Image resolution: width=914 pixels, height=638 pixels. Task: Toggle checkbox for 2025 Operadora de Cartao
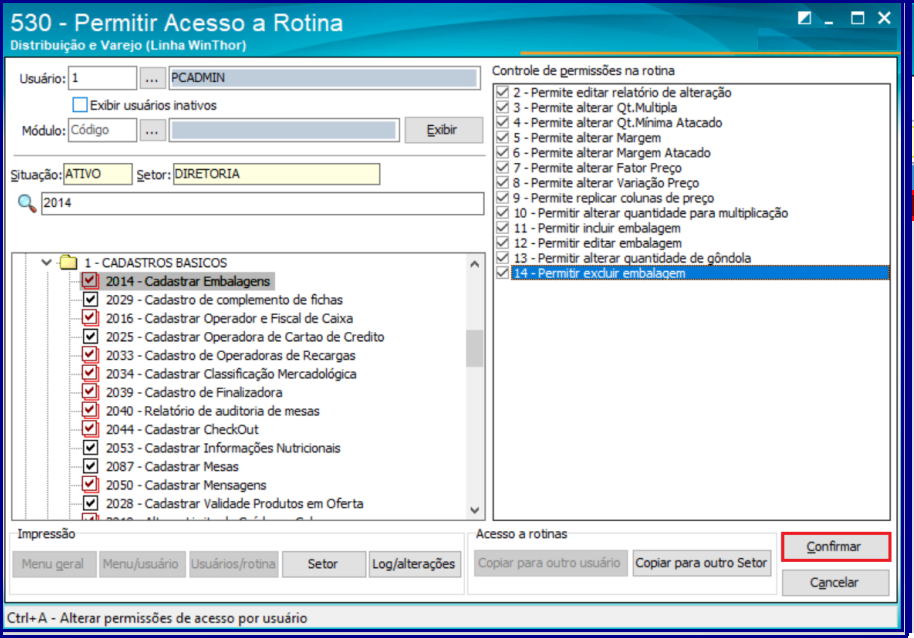click(90, 337)
